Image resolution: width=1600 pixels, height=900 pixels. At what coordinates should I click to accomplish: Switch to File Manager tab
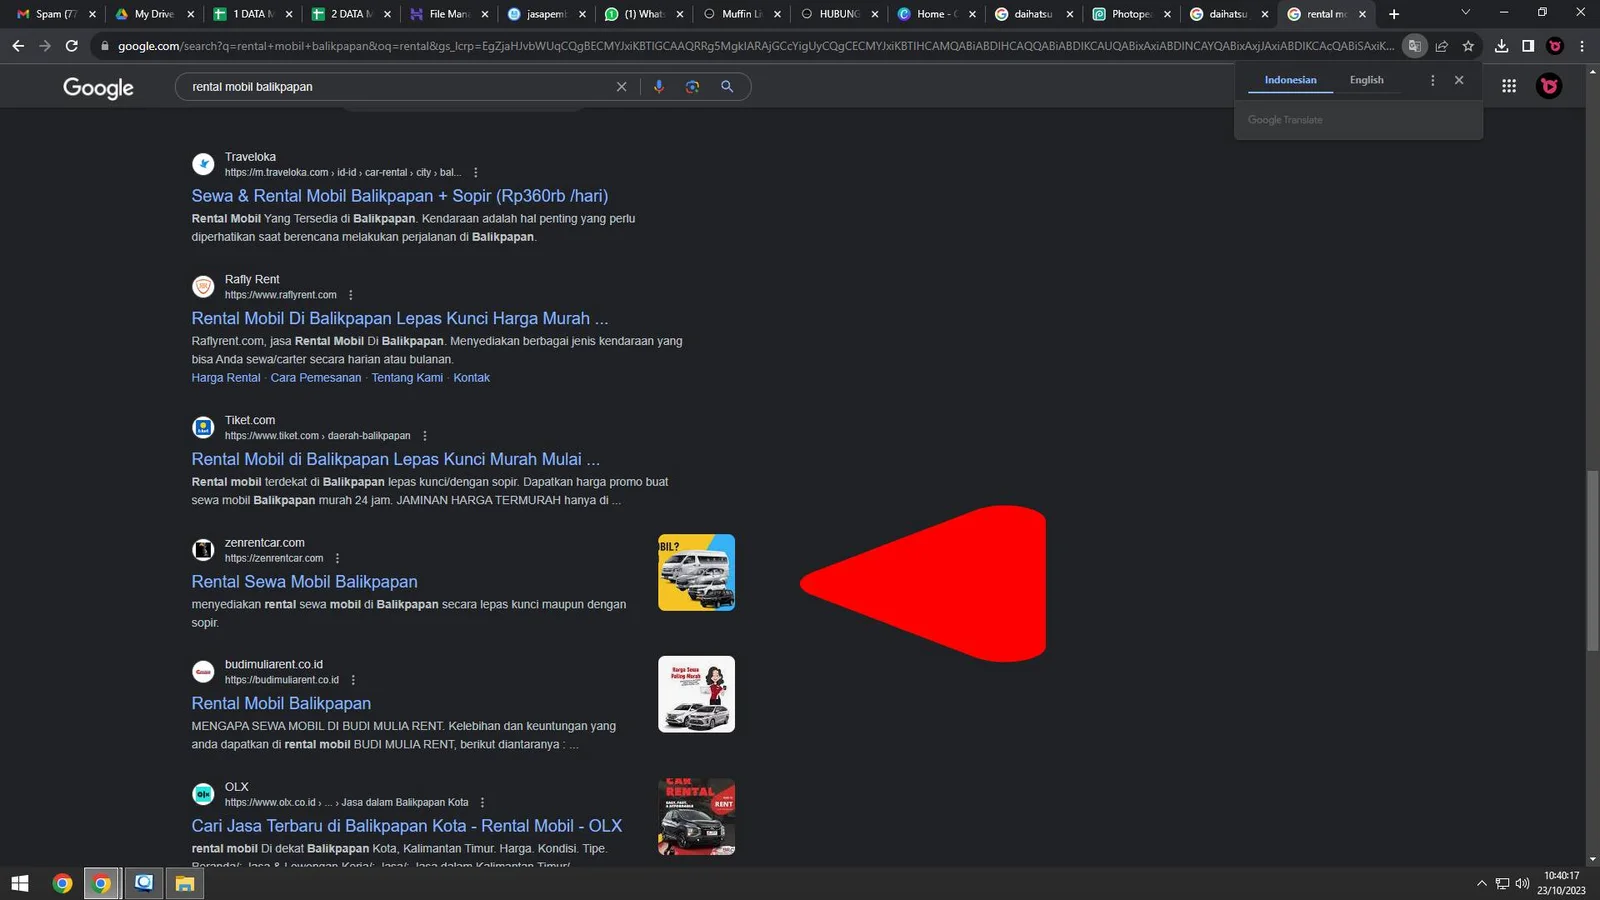[448, 14]
